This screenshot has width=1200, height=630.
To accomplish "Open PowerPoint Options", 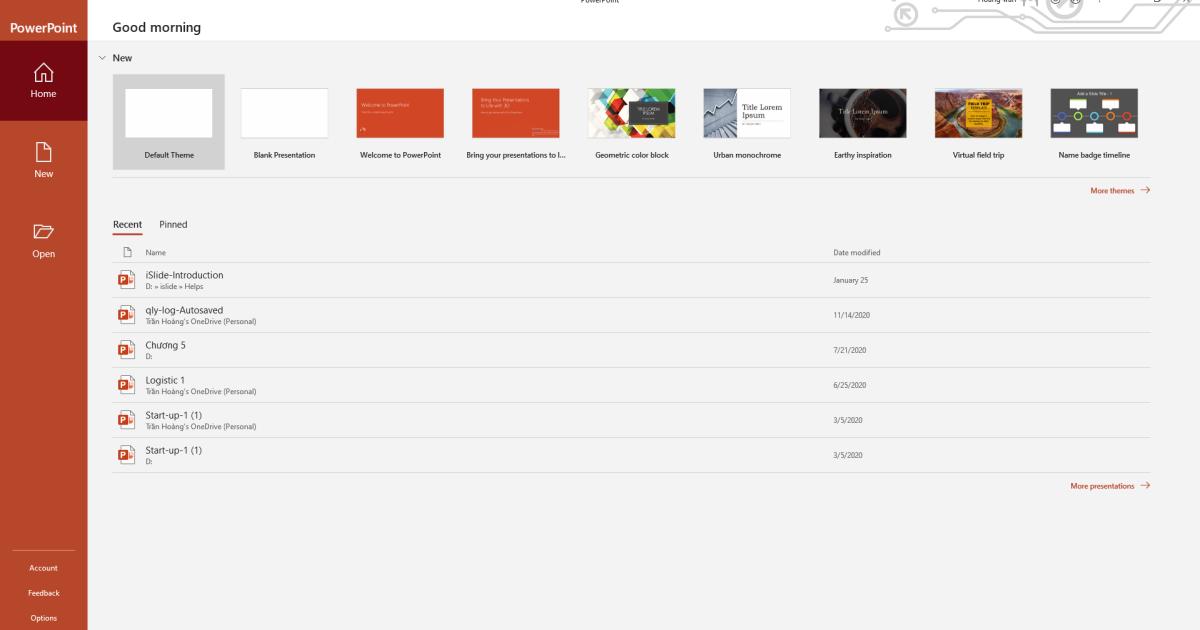I will pyautogui.click(x=43, y=618).
